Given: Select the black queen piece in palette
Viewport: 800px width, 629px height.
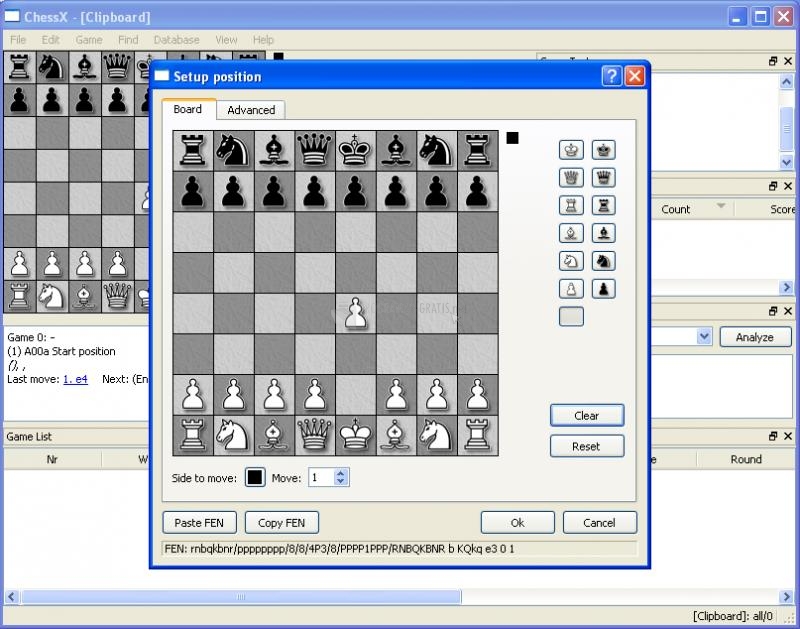Looking at the screenshot, I should click(x=604, y=178).
